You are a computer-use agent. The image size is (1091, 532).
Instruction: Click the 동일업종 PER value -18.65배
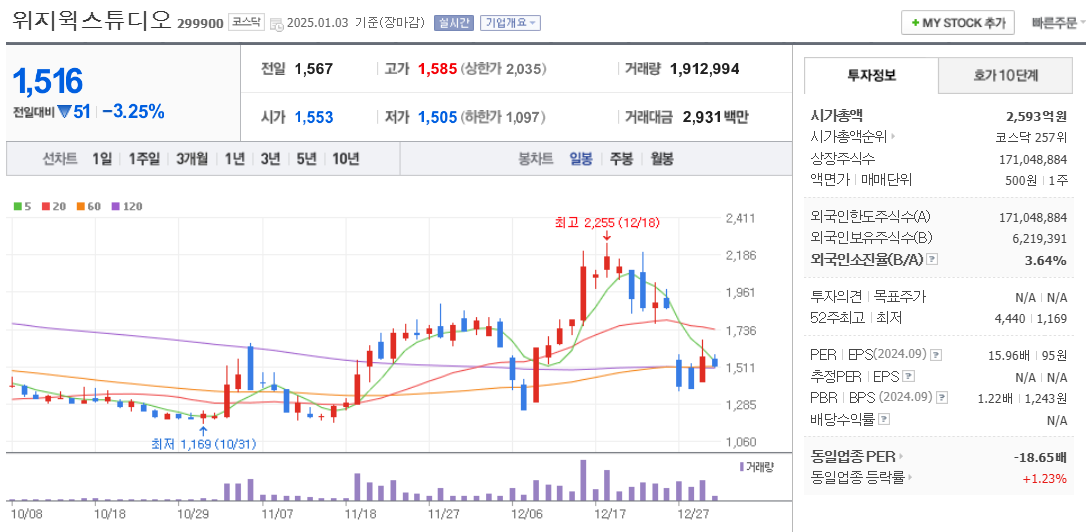point(1041,458)
